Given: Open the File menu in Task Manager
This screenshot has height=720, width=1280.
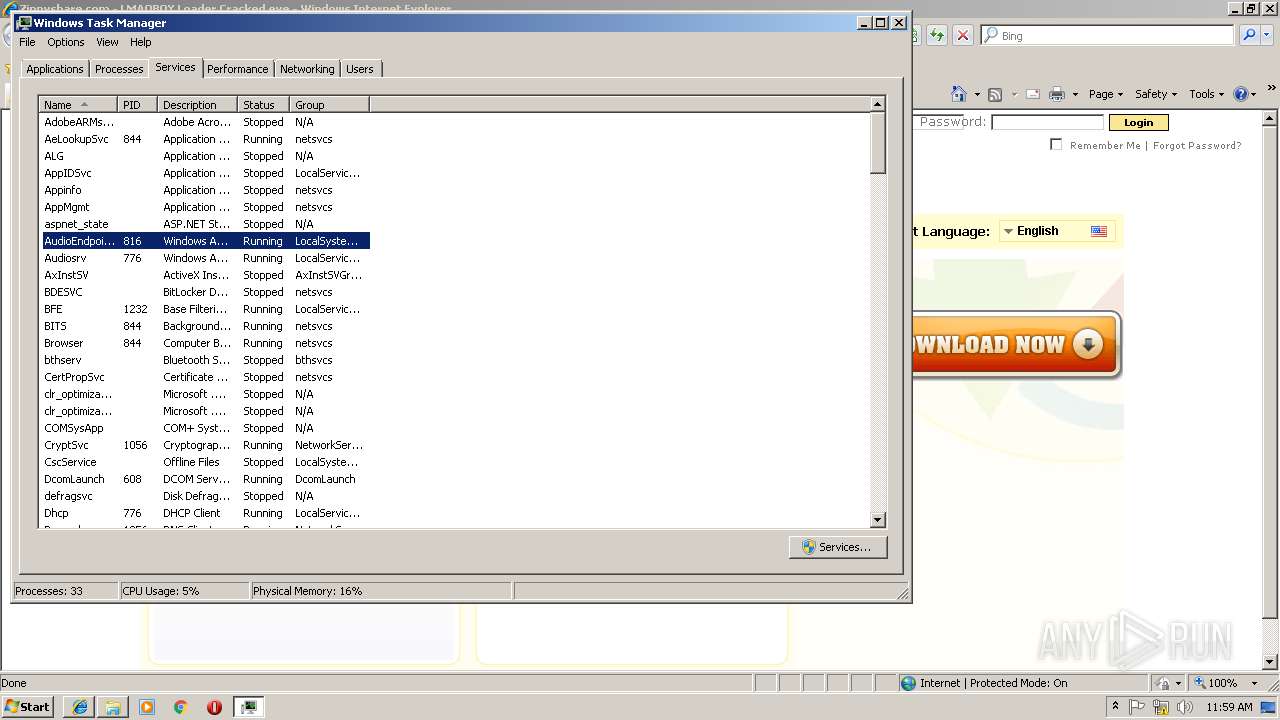Looking at the screenshot, I should click(x=27, y=42).
